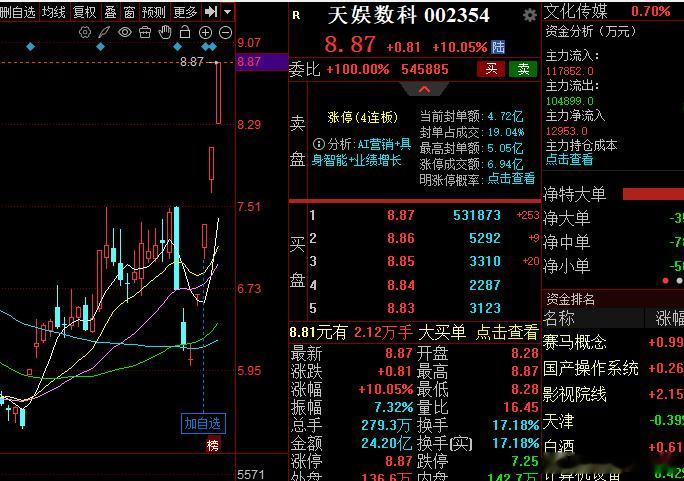Click 涨停(4连板) label
Image resolution: width=684 pixels, height=481 pixels.
pyautogui.click(x=363, y=117)
